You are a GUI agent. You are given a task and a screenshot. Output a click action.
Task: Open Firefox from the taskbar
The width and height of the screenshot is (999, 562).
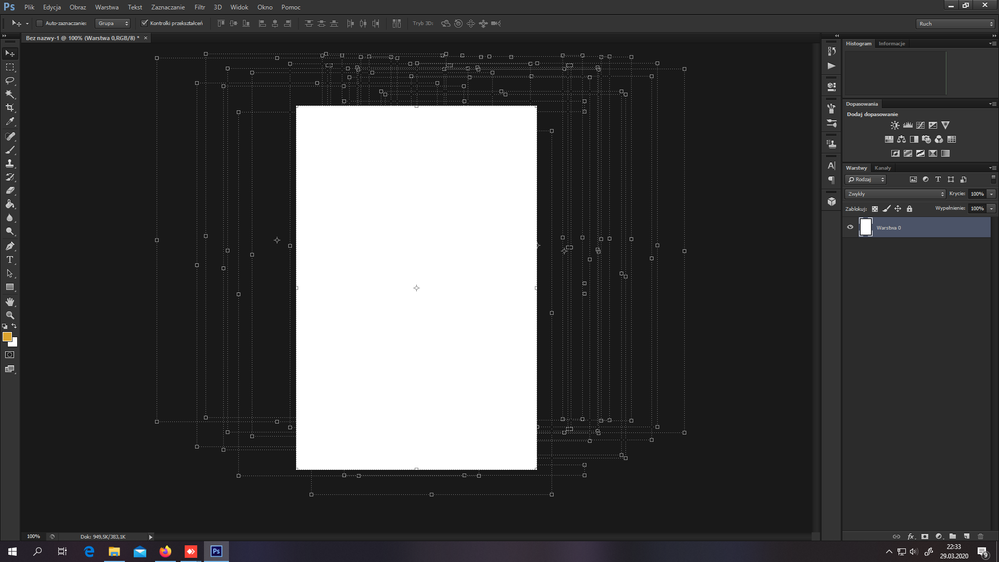pyautogui.click(x=165, y=552)
